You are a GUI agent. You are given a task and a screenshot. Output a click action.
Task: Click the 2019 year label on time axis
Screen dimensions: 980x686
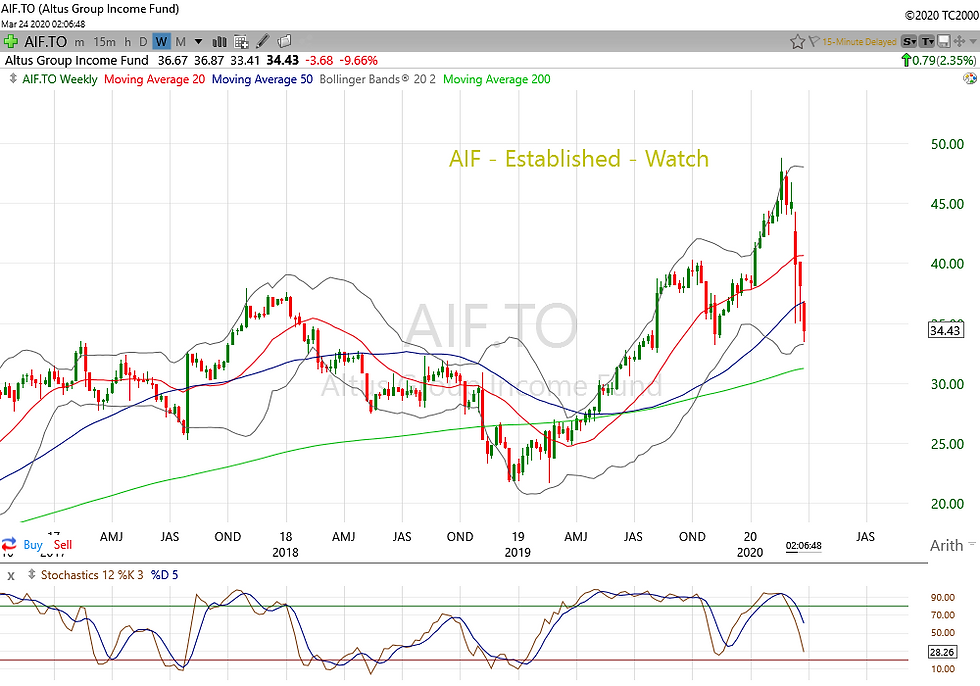[x=518, y=552]
